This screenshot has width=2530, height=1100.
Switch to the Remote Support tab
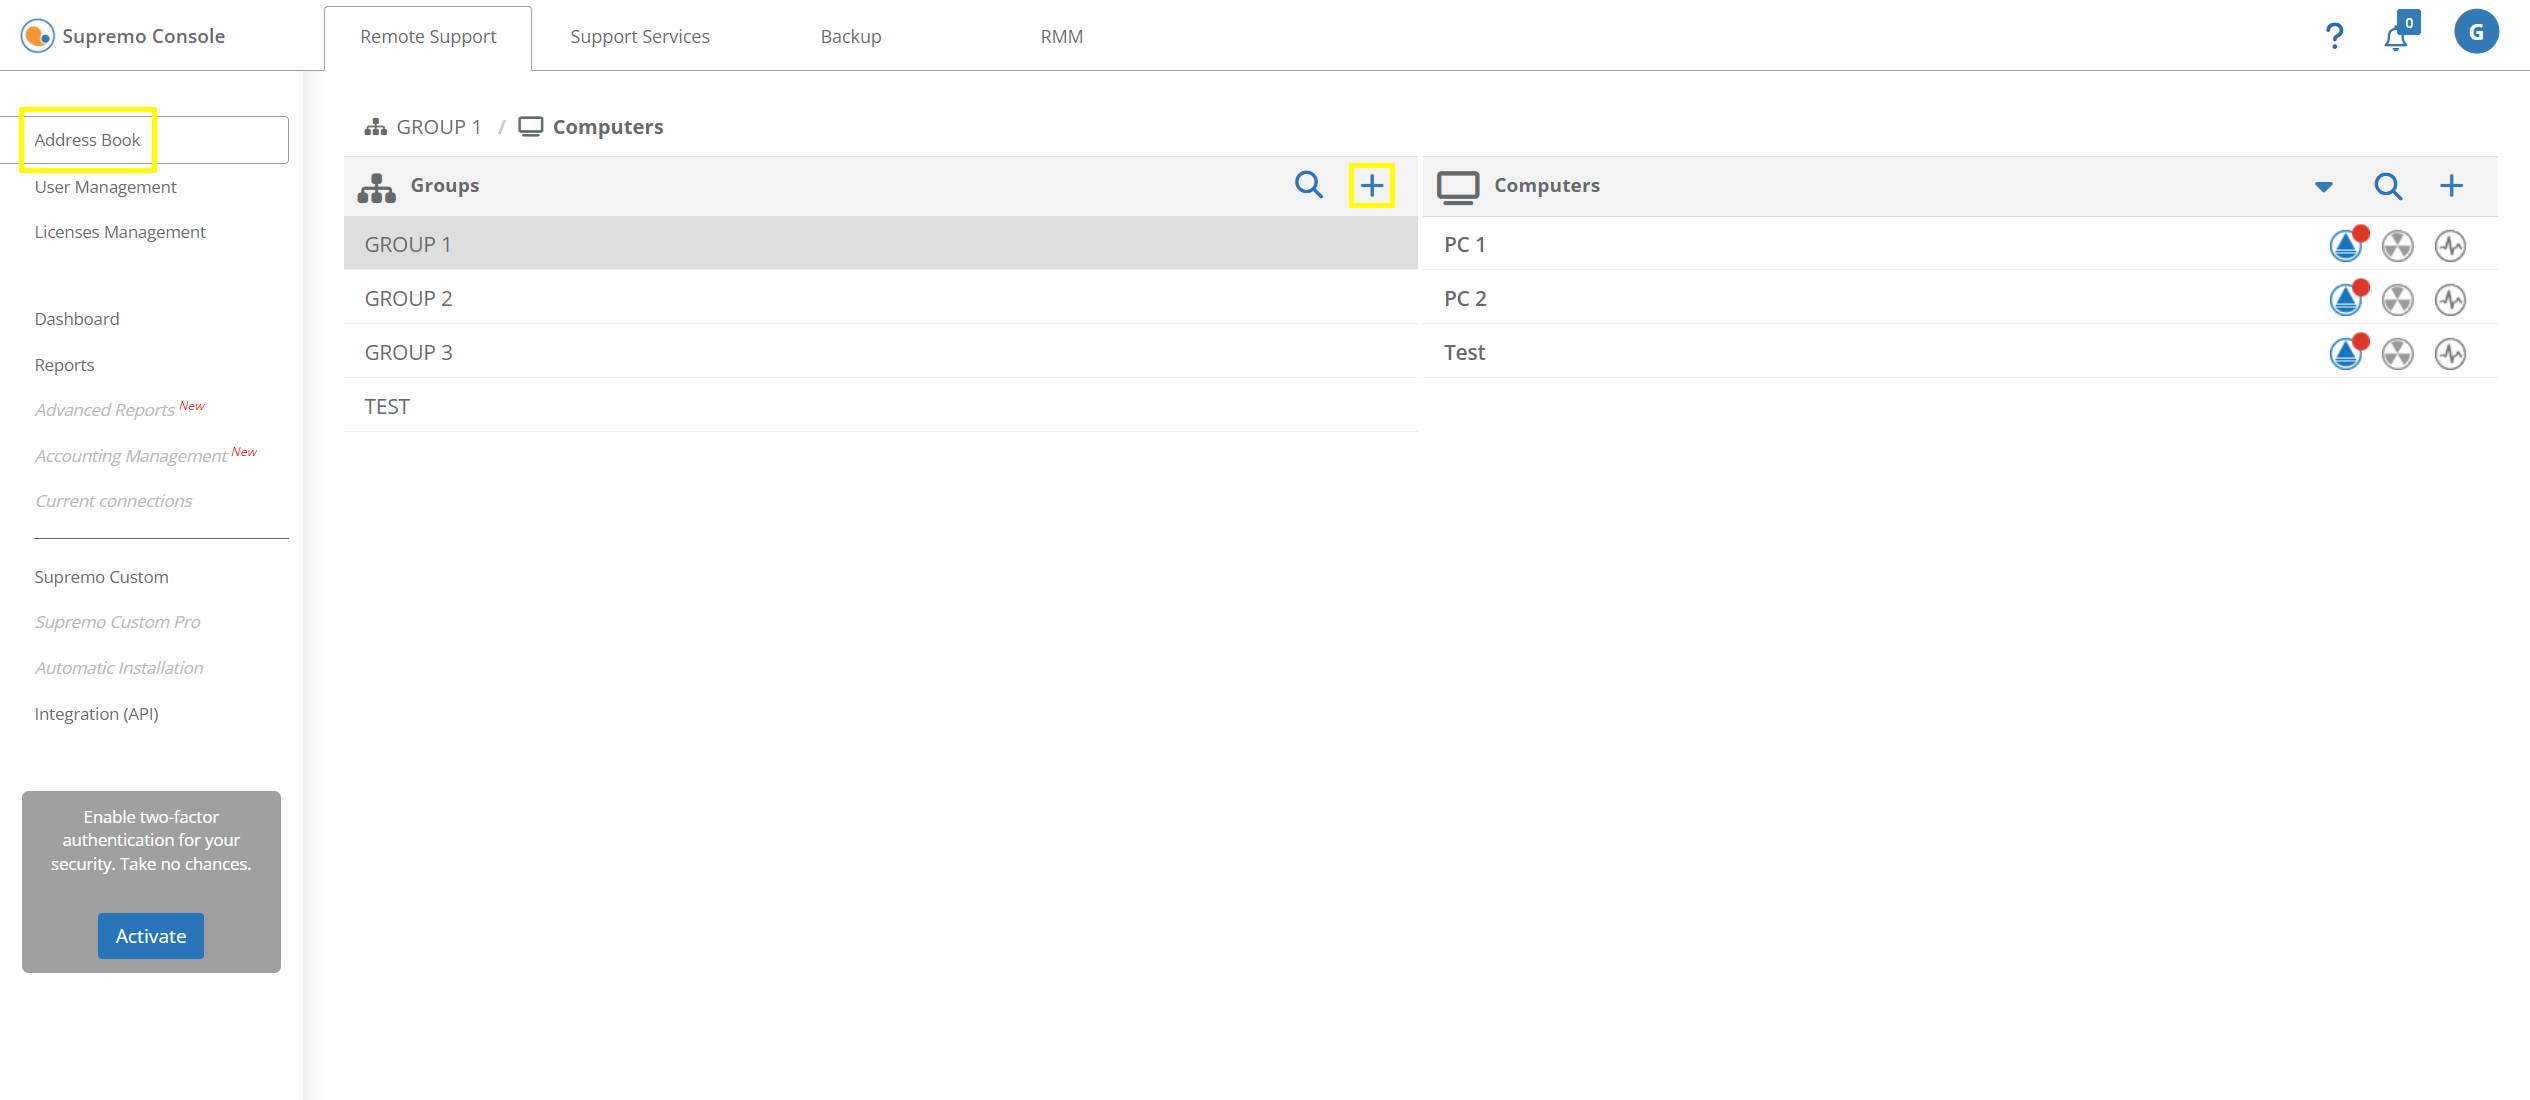tap(428, 37)
